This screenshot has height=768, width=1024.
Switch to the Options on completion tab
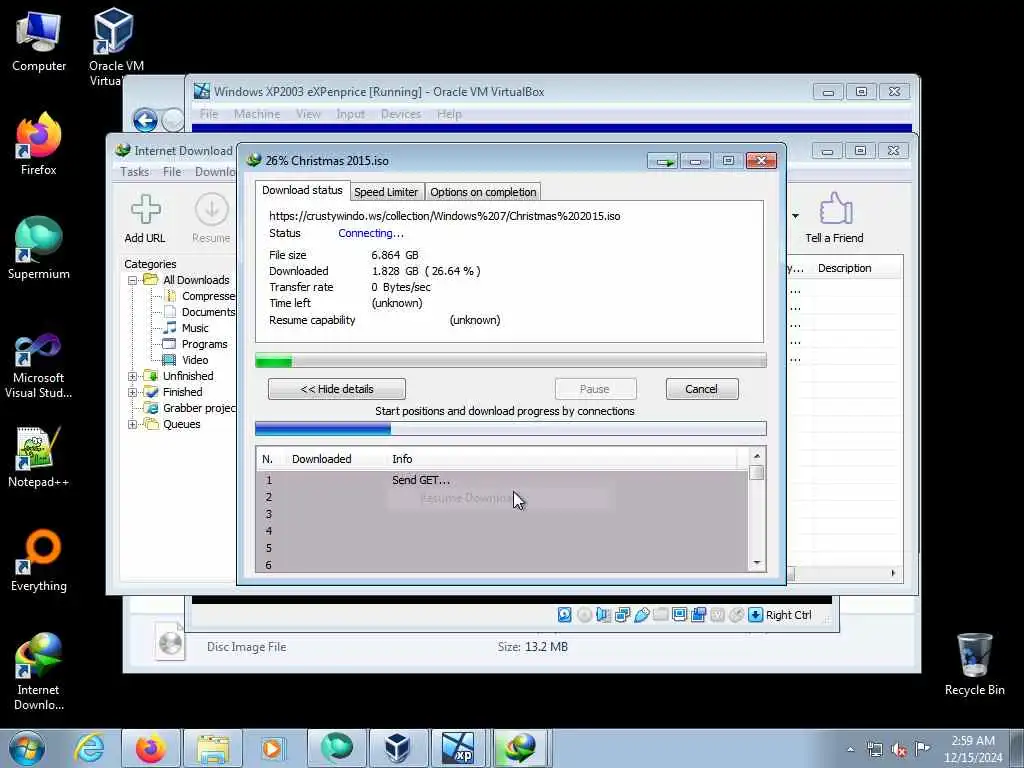click(483, 192)
